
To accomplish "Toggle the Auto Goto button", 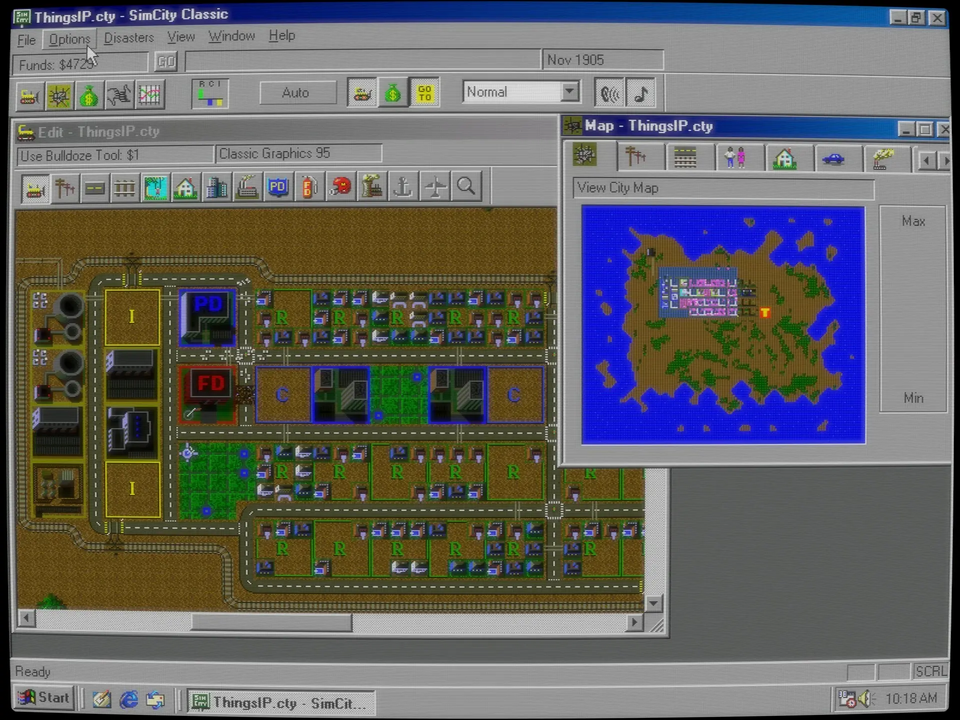I will point(424,93).
